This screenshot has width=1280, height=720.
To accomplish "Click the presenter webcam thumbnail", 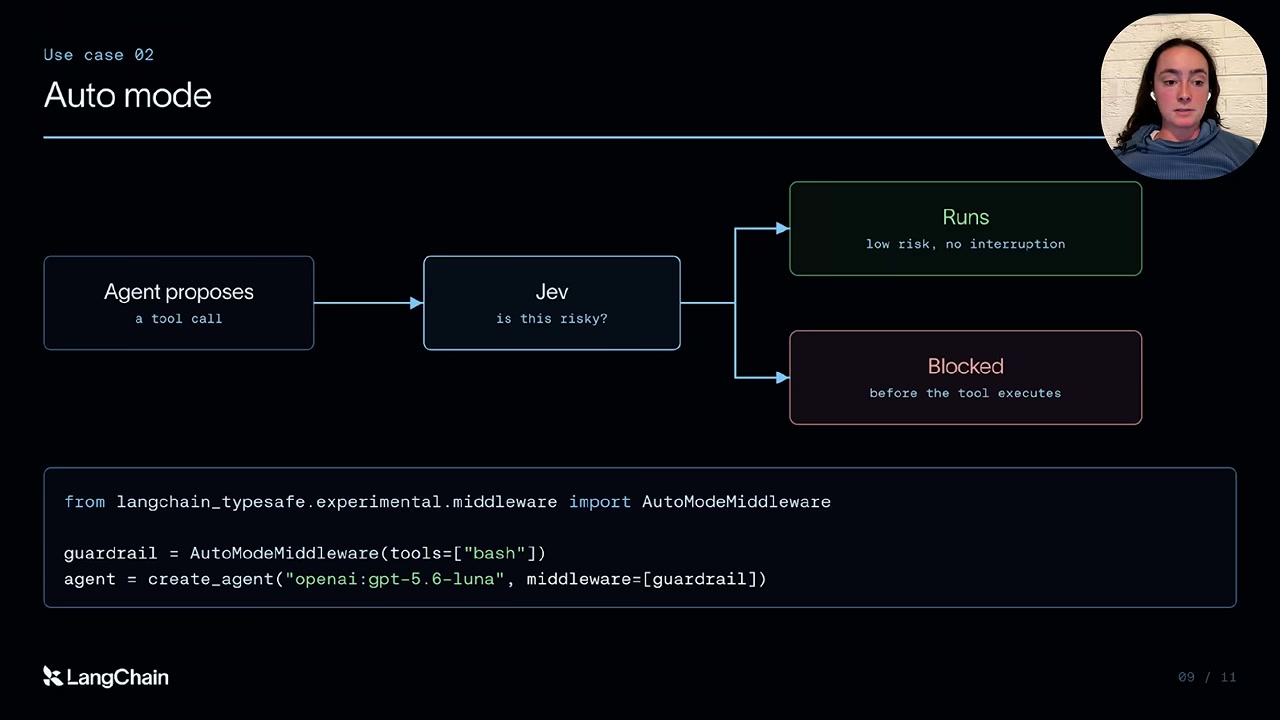I will (x=1184, y=96).
